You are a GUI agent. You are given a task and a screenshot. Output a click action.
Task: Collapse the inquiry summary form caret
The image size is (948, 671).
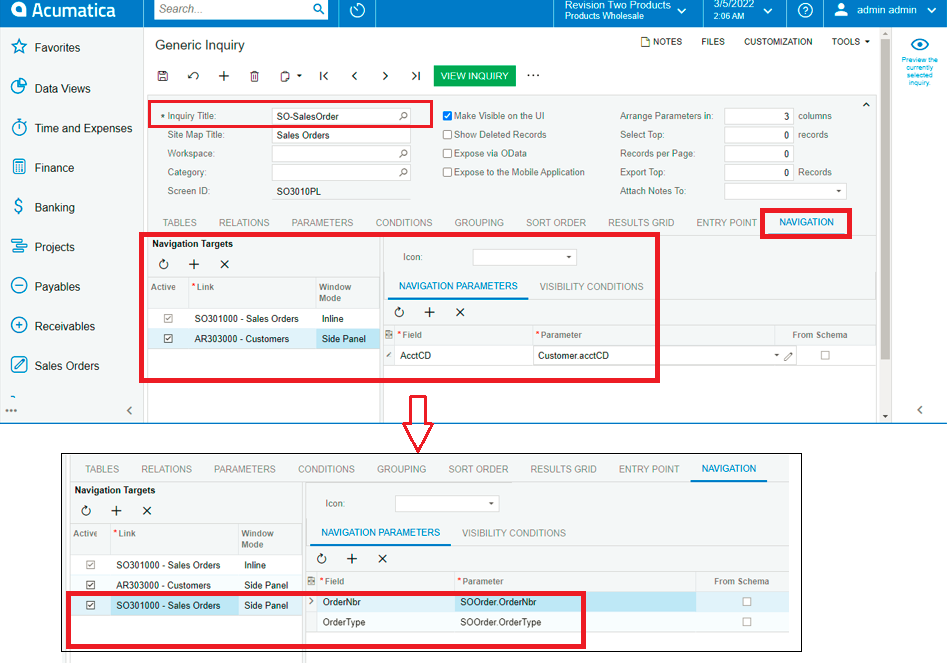tap(866, 105)
